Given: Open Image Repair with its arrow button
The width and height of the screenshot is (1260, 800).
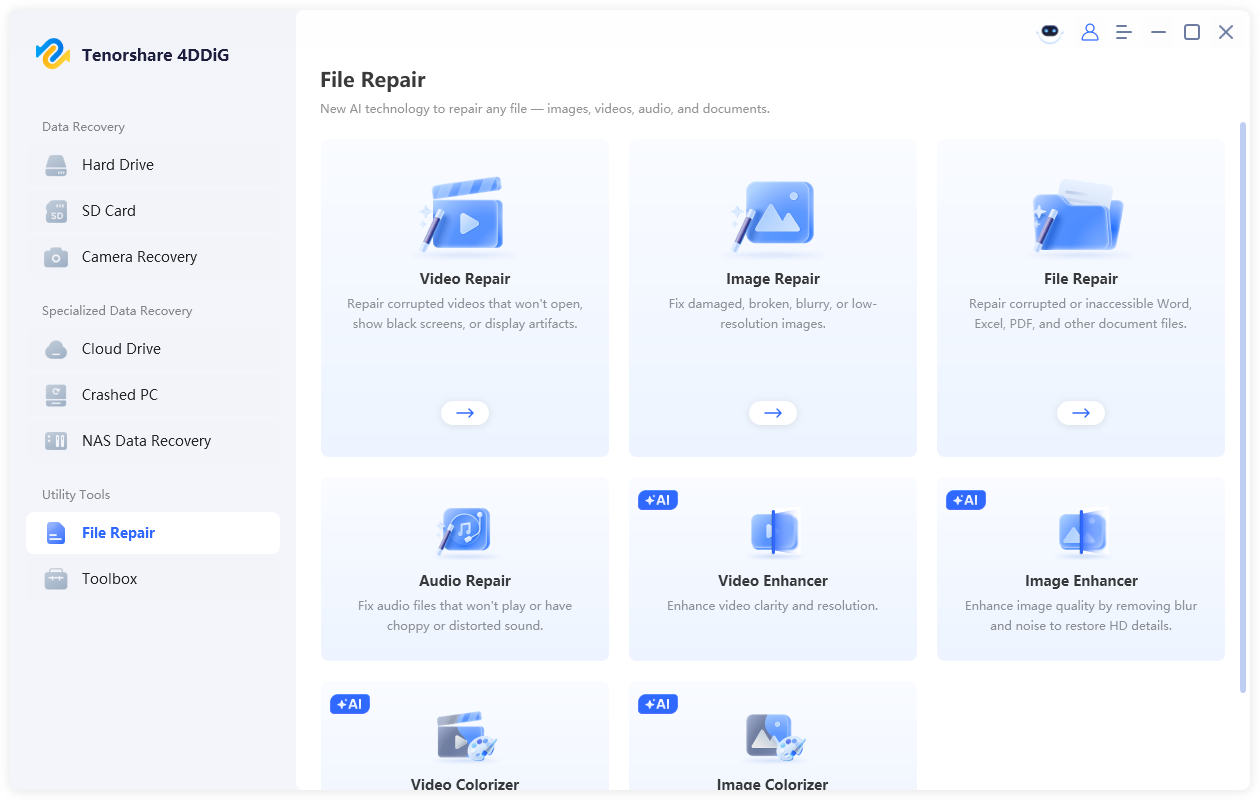Looking at the screenshot, I should pos(773,413).
